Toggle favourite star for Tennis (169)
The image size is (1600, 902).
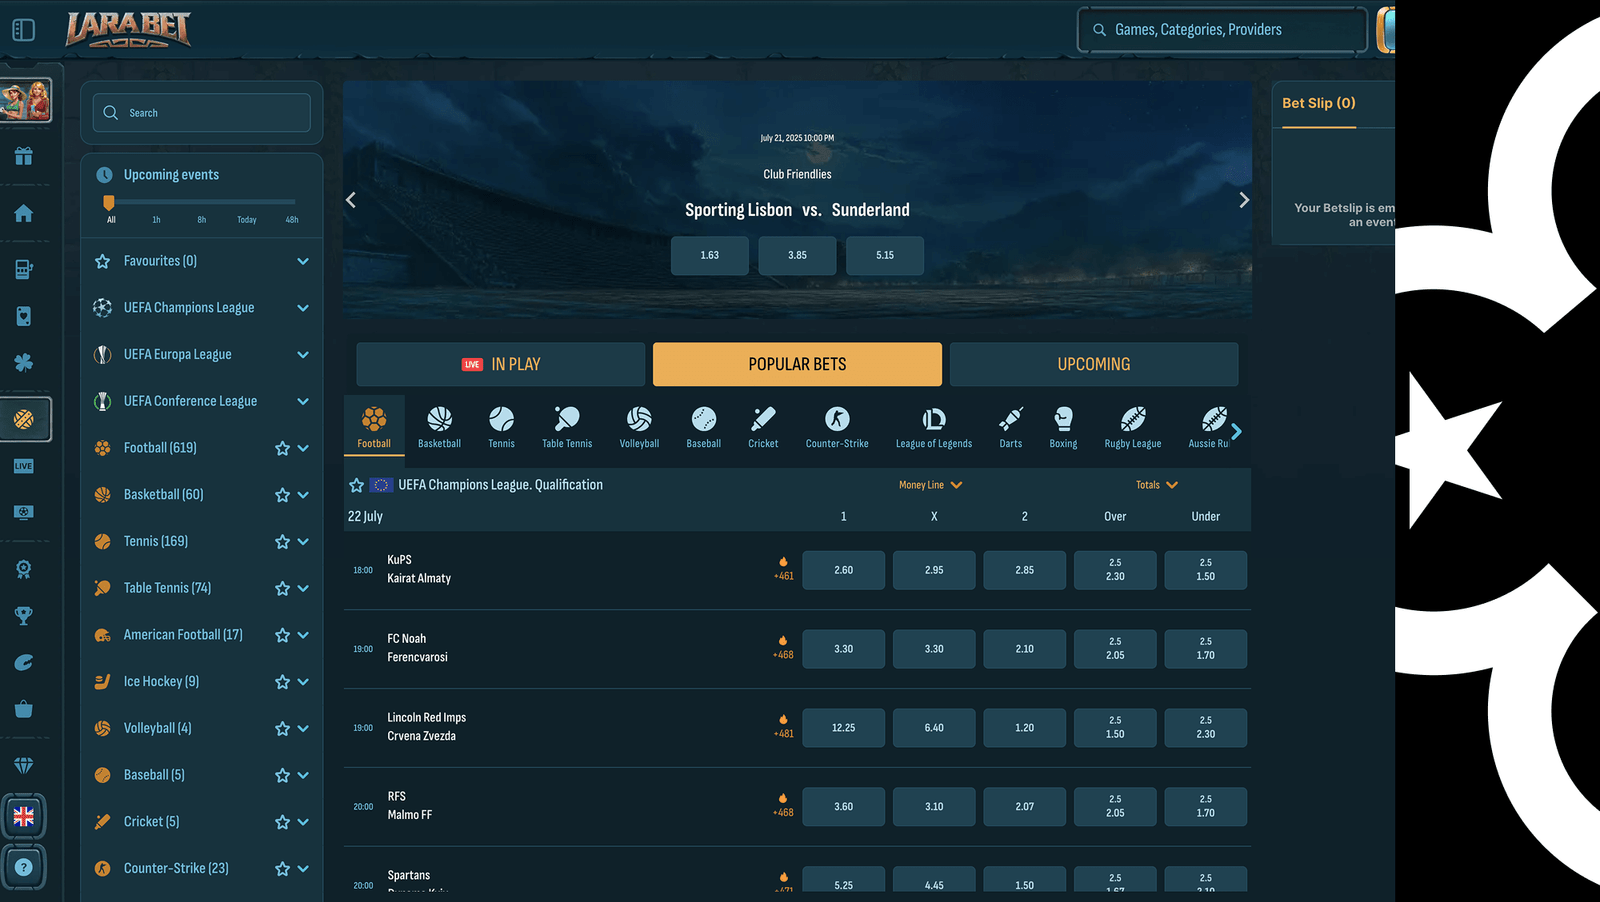(282, 542)
